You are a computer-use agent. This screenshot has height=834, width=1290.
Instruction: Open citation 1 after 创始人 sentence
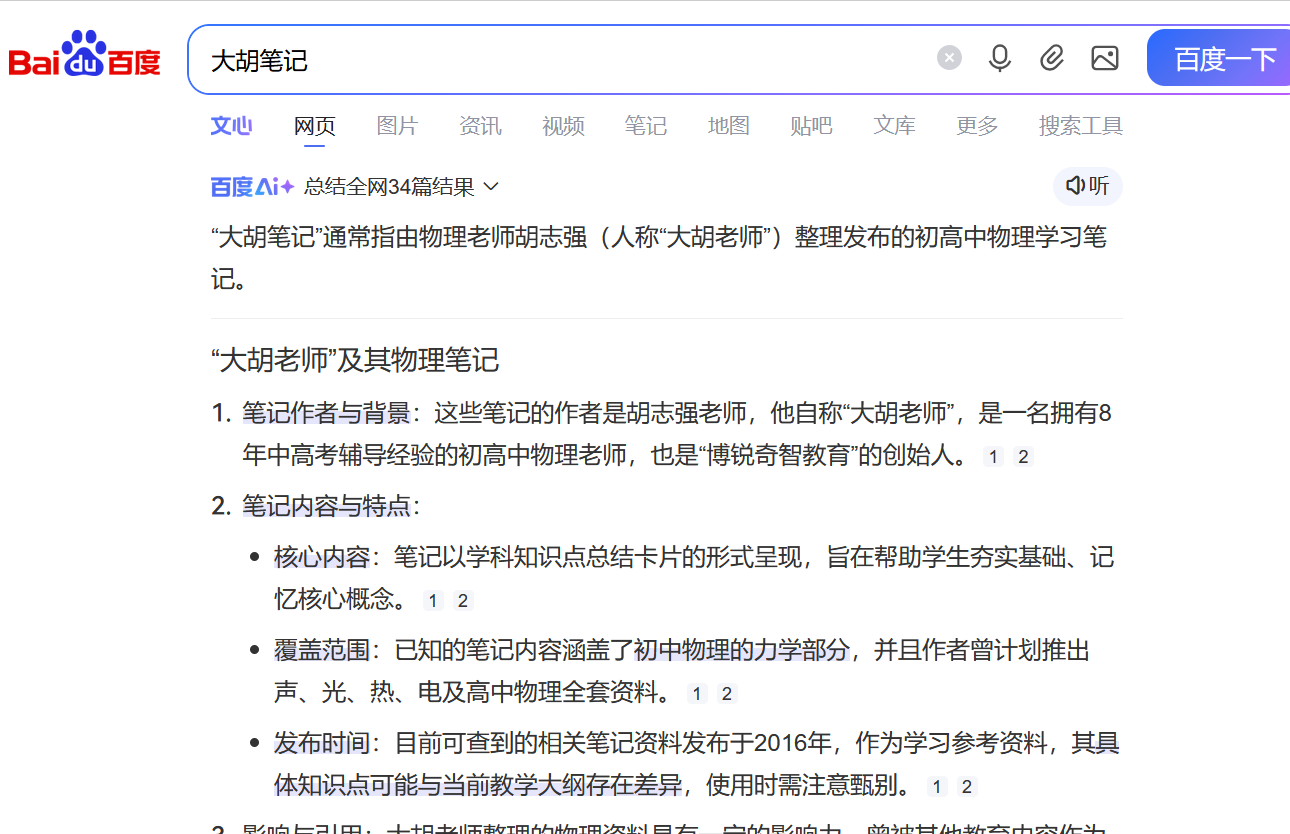tap(993, 457)
